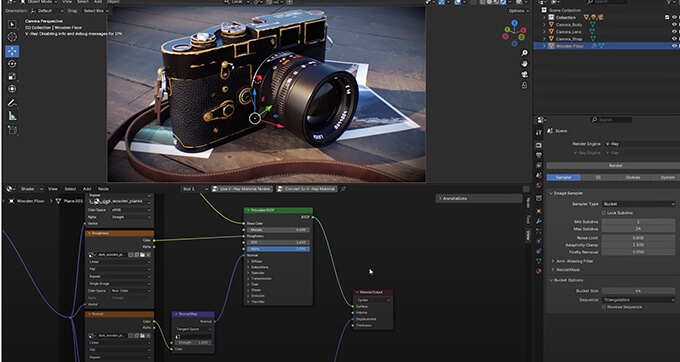
Task: Choose the Annotate tool in viewport toolbar
Action: tap(12, 103)
